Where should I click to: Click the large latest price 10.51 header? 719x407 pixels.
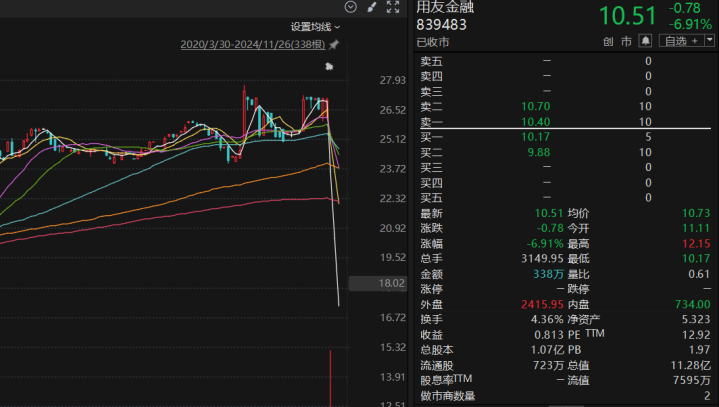coord(628,16)
